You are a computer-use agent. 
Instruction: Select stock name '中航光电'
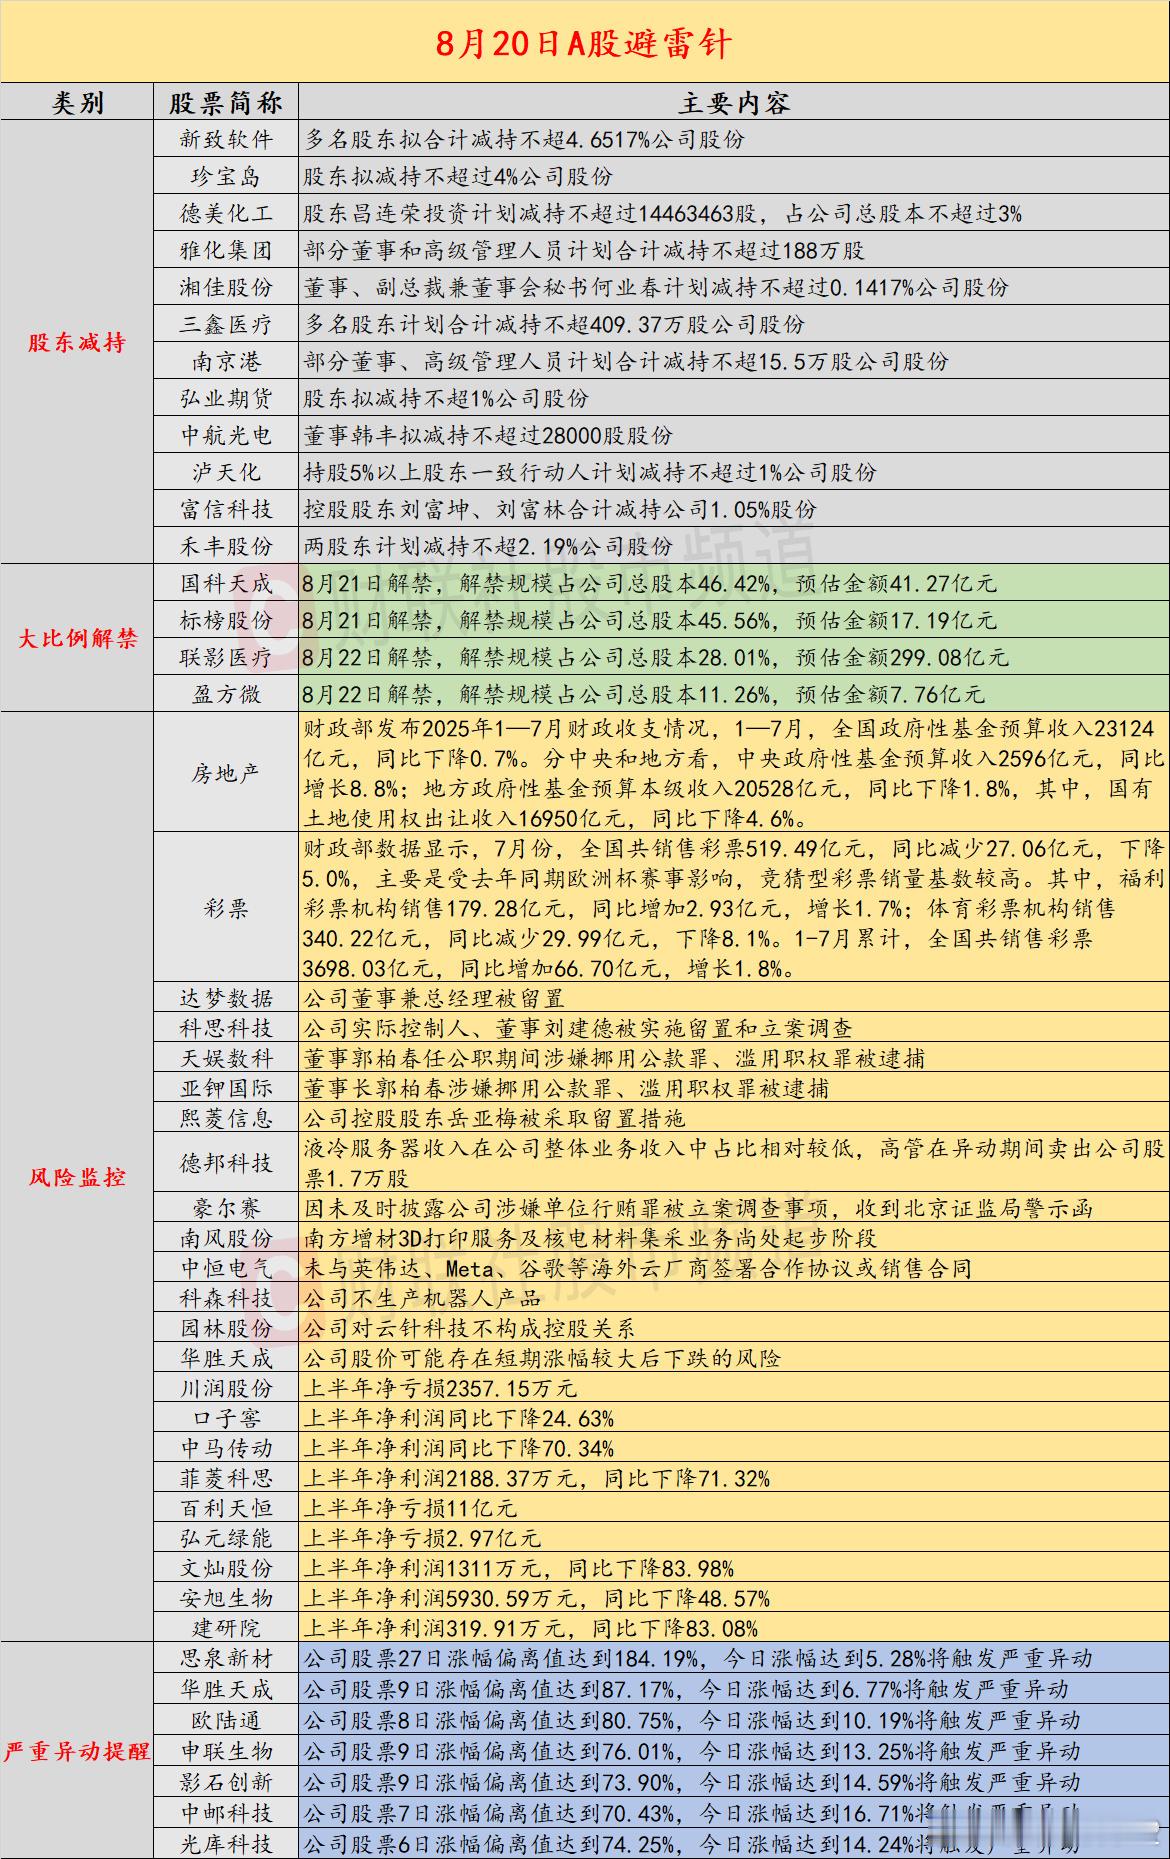point(226,436)
